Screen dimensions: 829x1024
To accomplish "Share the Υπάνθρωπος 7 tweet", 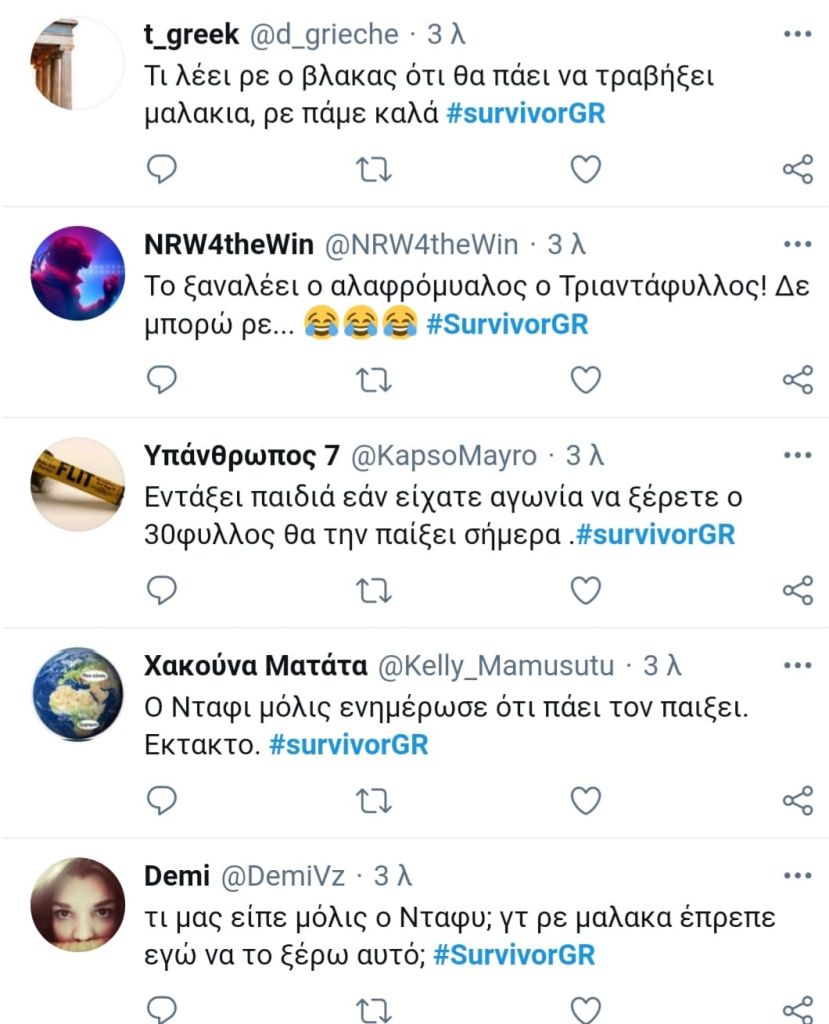I will tap(798, 590).
